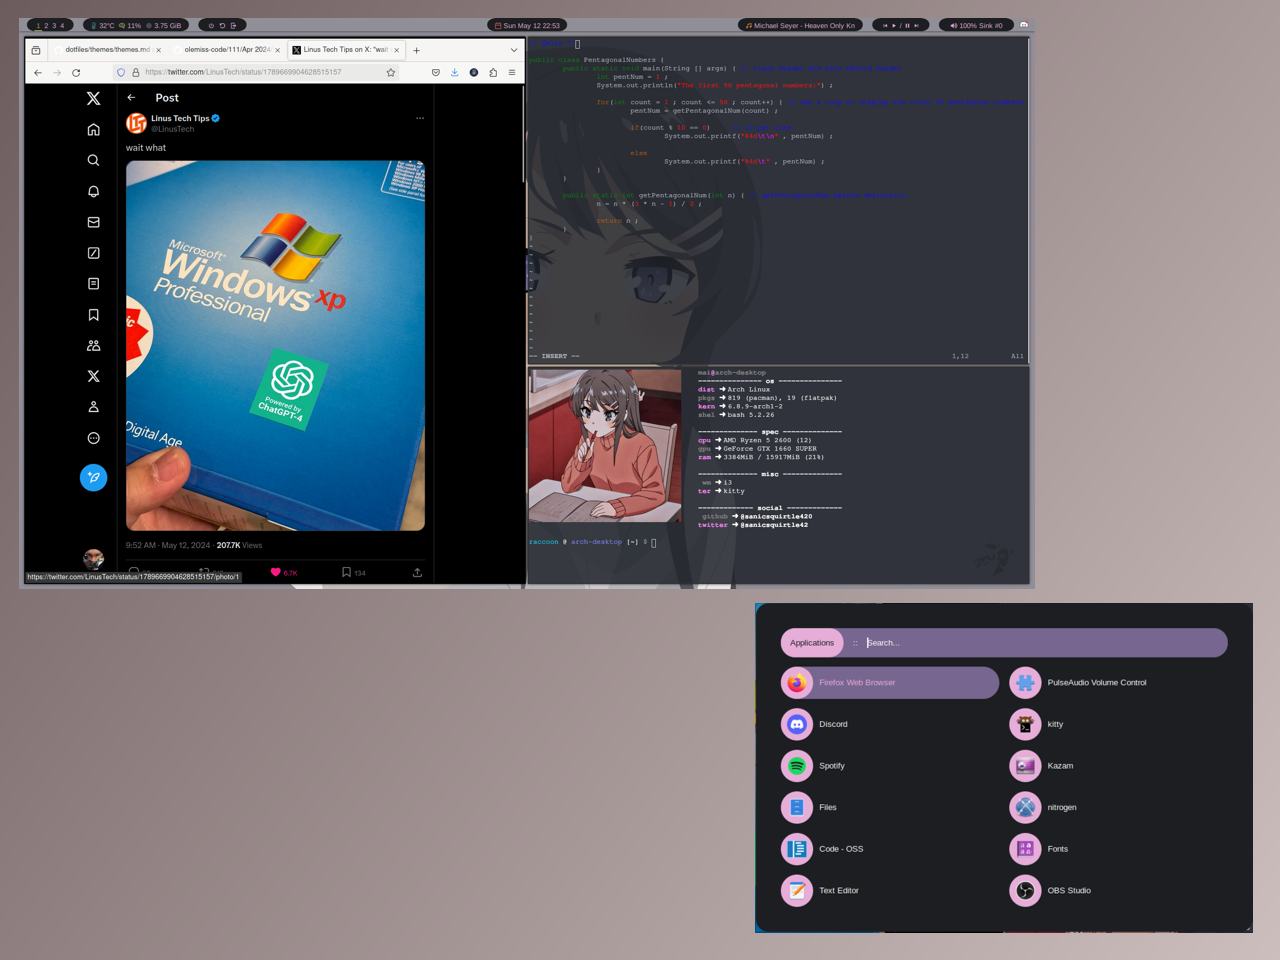This screenshot has height=960, width=1280.
Task: Open the post's three-dot options menu
Action: tap(420, 118)
